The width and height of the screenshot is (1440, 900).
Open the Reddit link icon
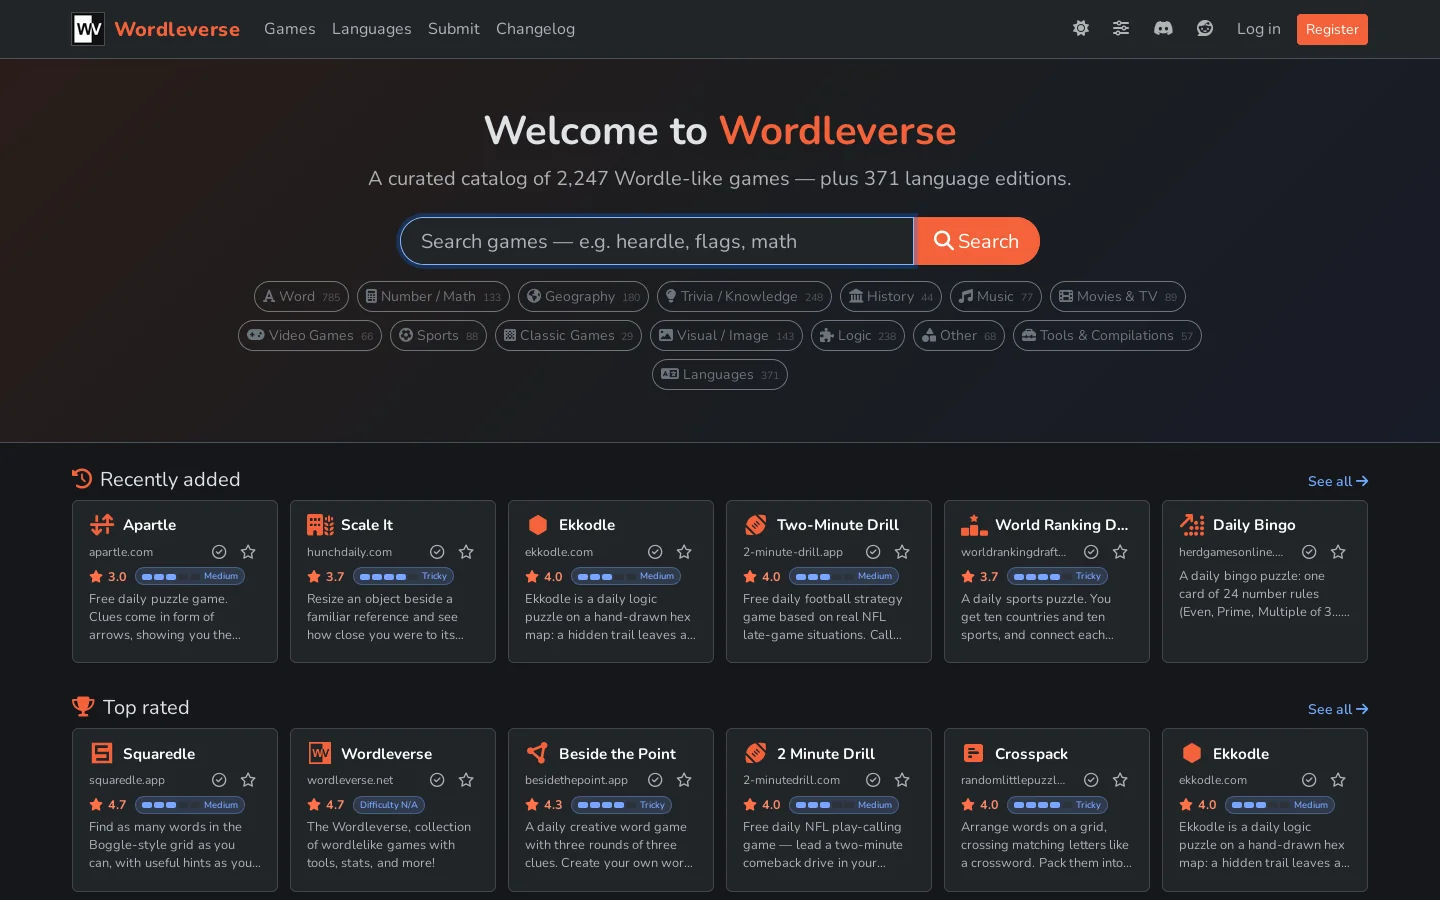1205,29
